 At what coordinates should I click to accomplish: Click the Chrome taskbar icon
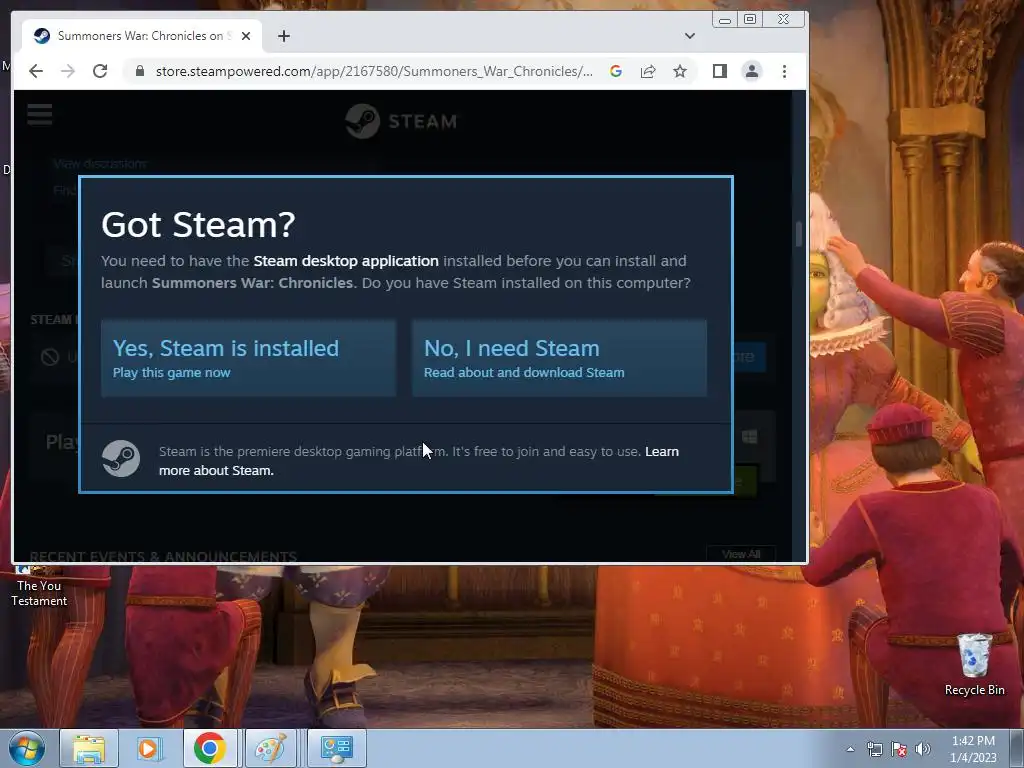[210, 748]
